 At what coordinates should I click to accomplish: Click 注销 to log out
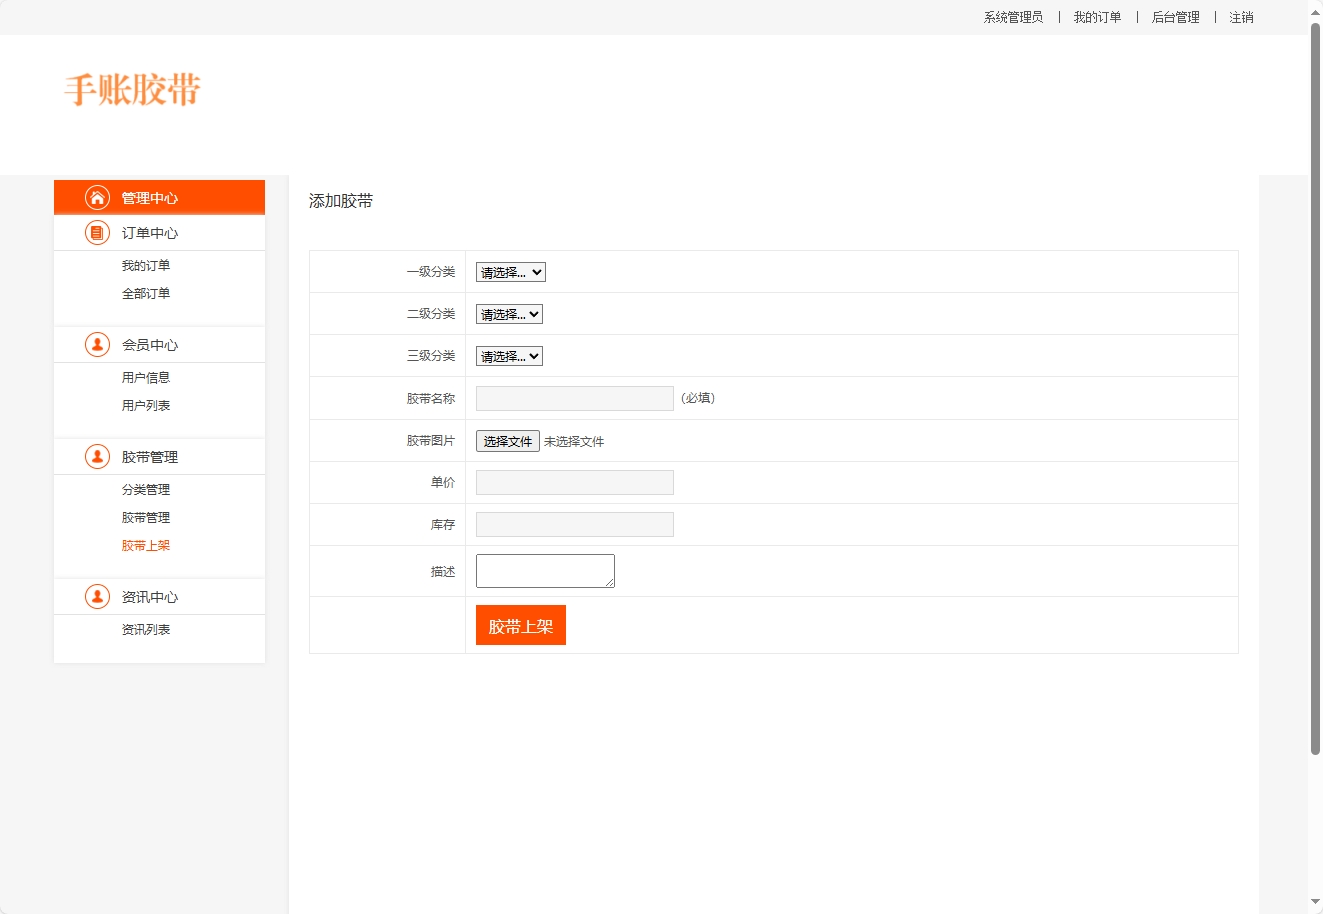tap(1242, 17)
